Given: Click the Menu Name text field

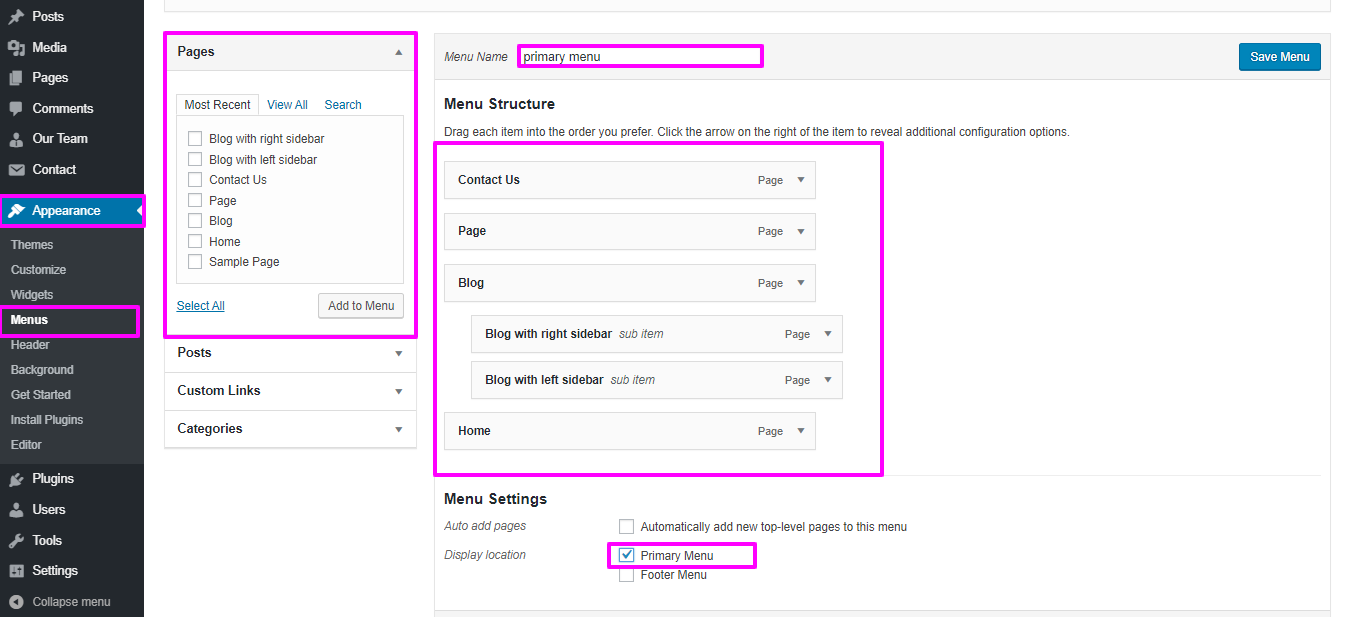Looking at the screenshot, I should click(640, 57).
